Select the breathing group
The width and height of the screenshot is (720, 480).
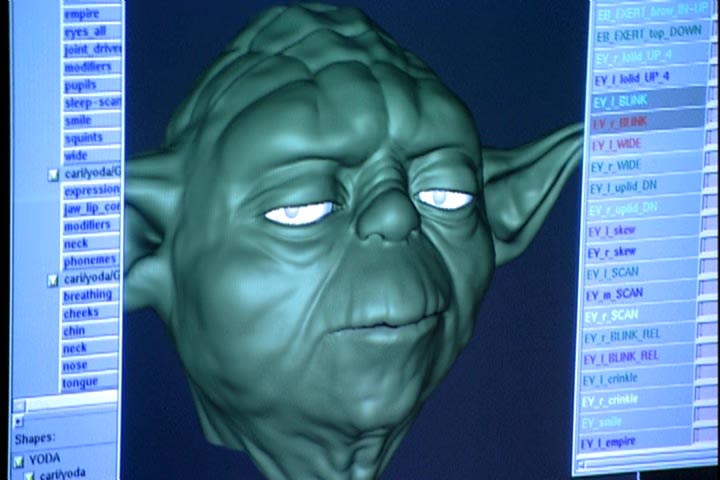tap(90, 295)
